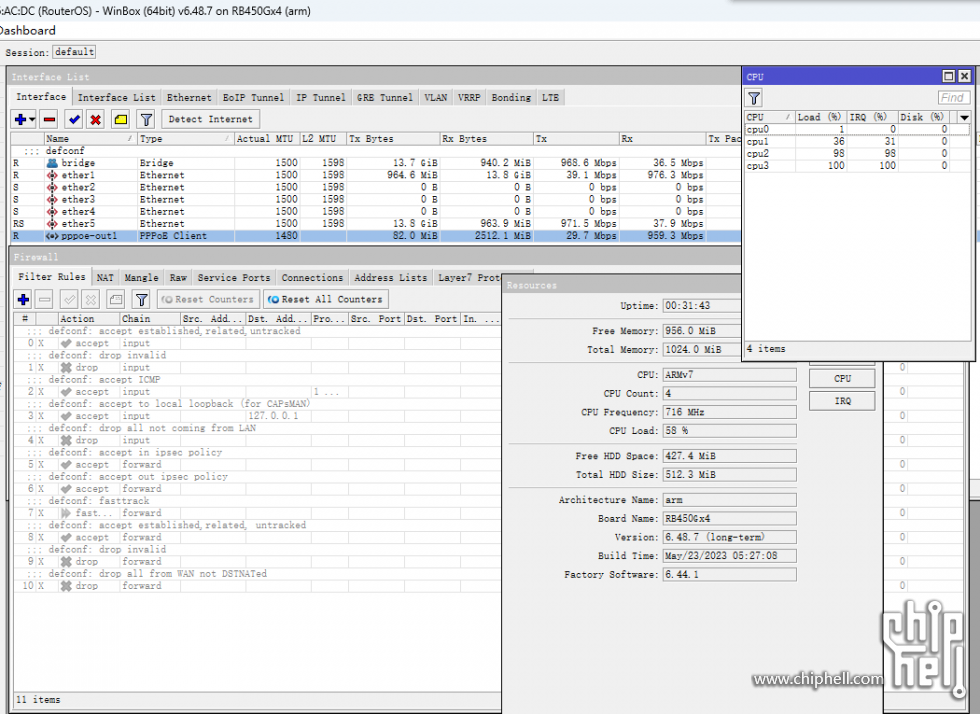Click the Free Memory value 956.0 MiB
Screen dimensions: 980x714
[701, 331]
